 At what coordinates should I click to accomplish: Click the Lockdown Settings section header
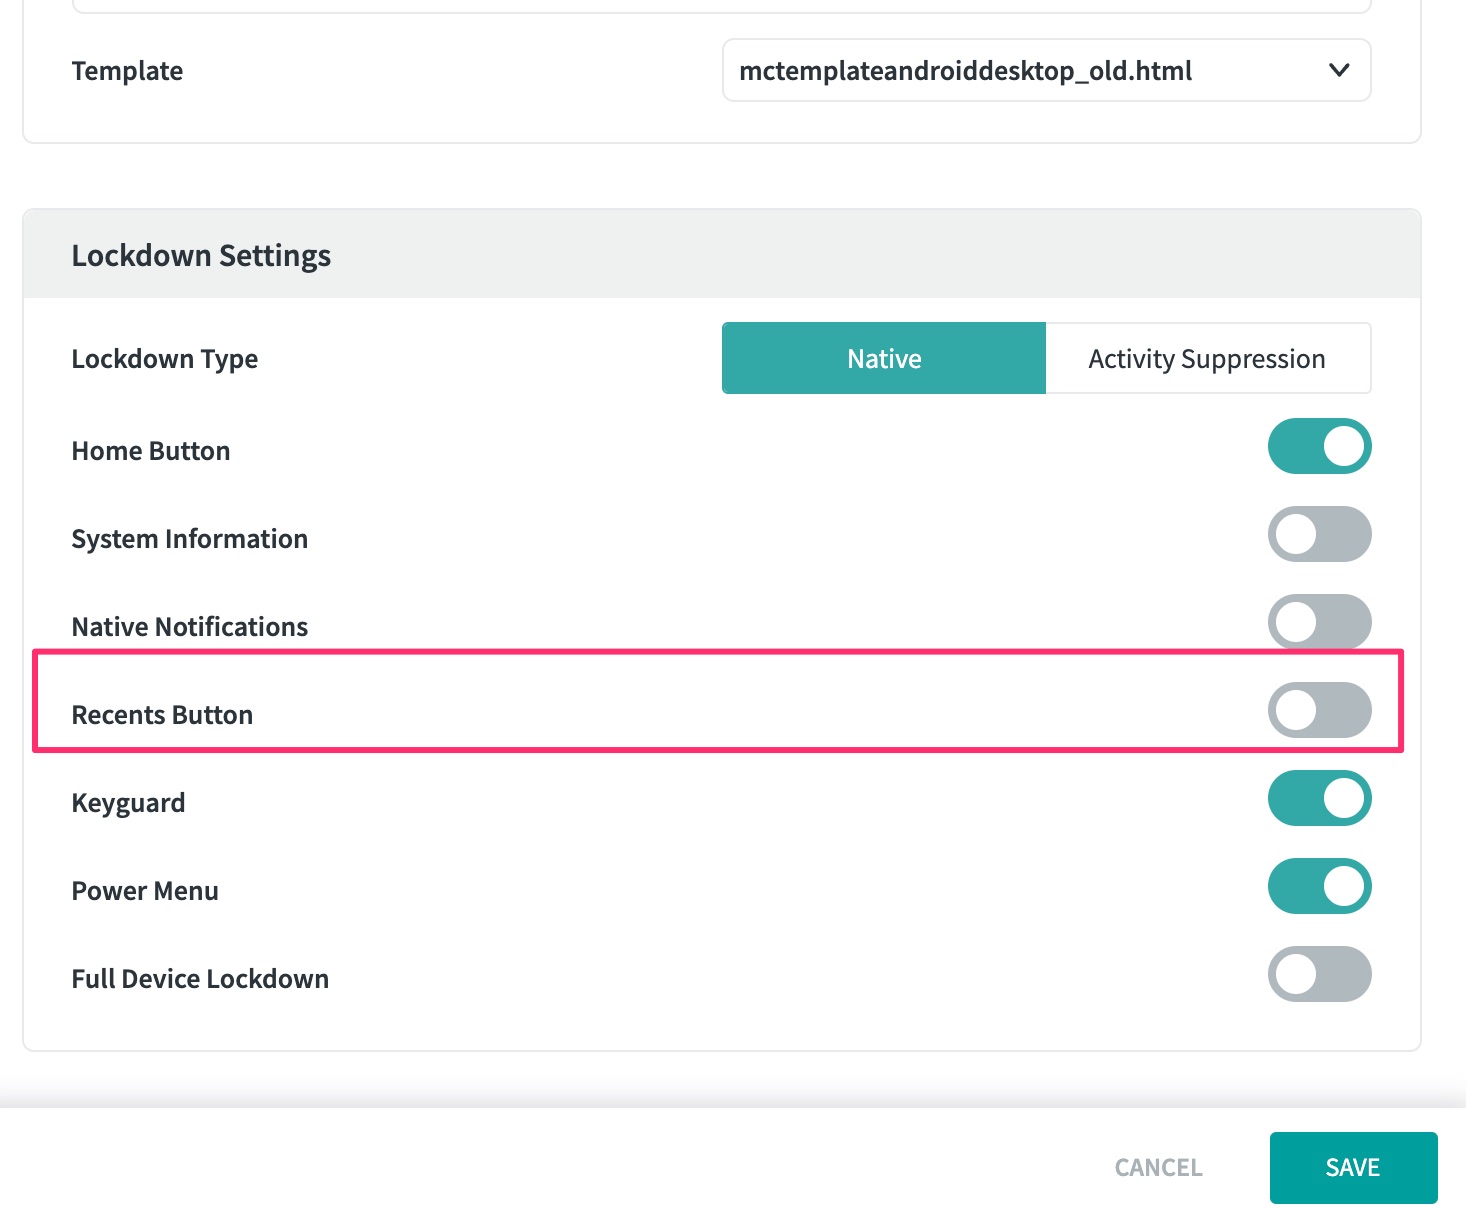click(201, 256)
